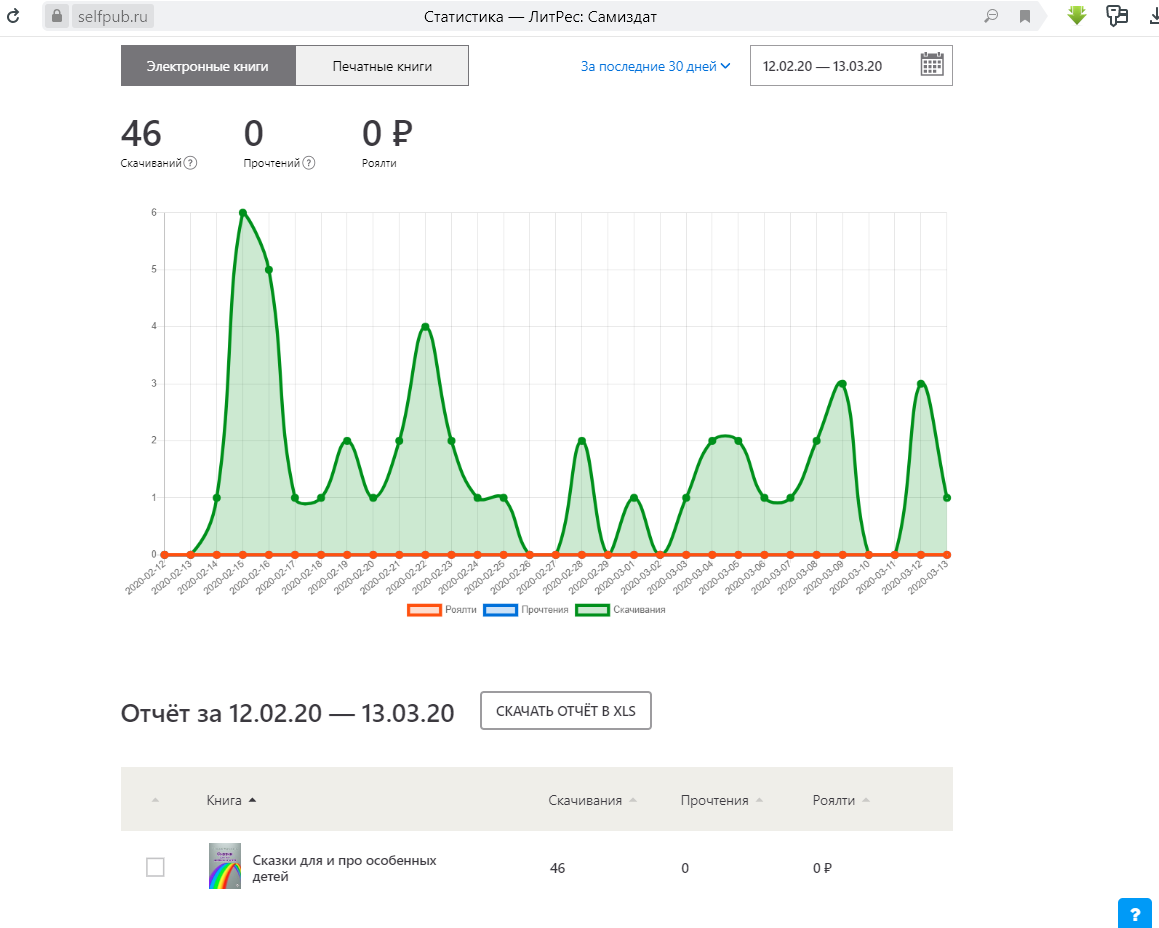Expand the За последние 30 дней dropdown
Screen dimensions: 1159x928
[x=656, y=66]
